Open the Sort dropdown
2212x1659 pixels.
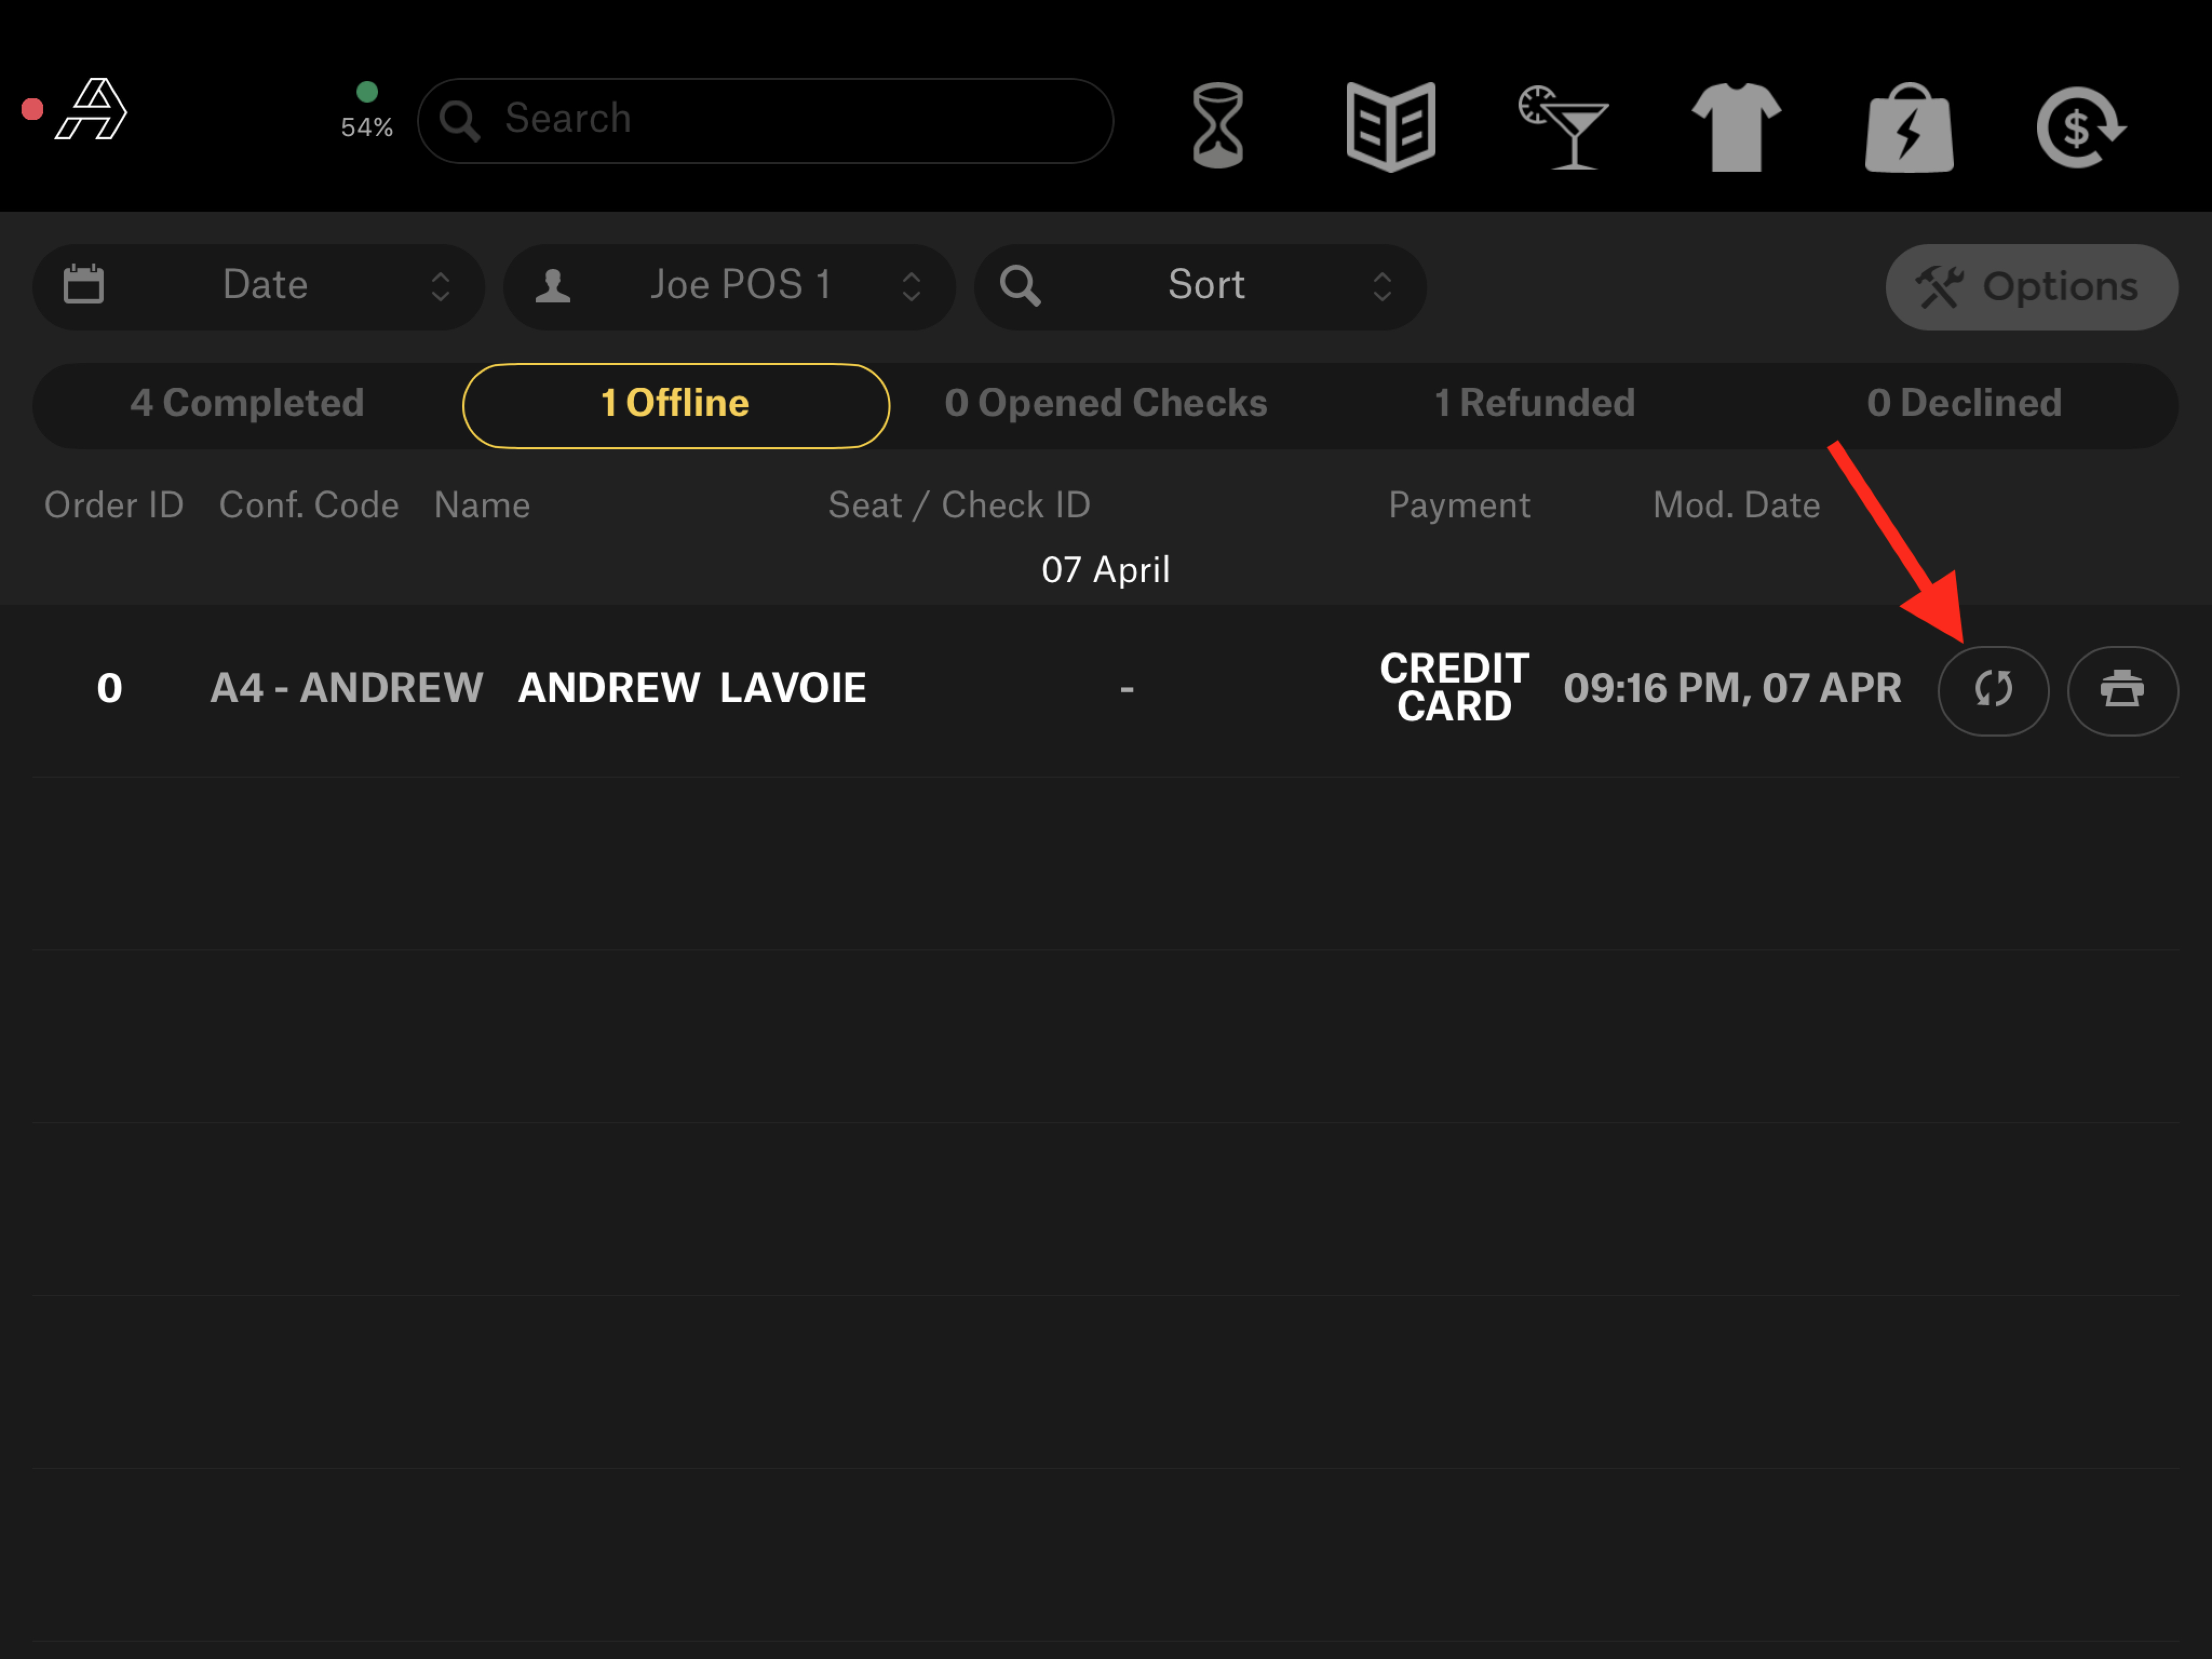click(x=1199, y=286)
